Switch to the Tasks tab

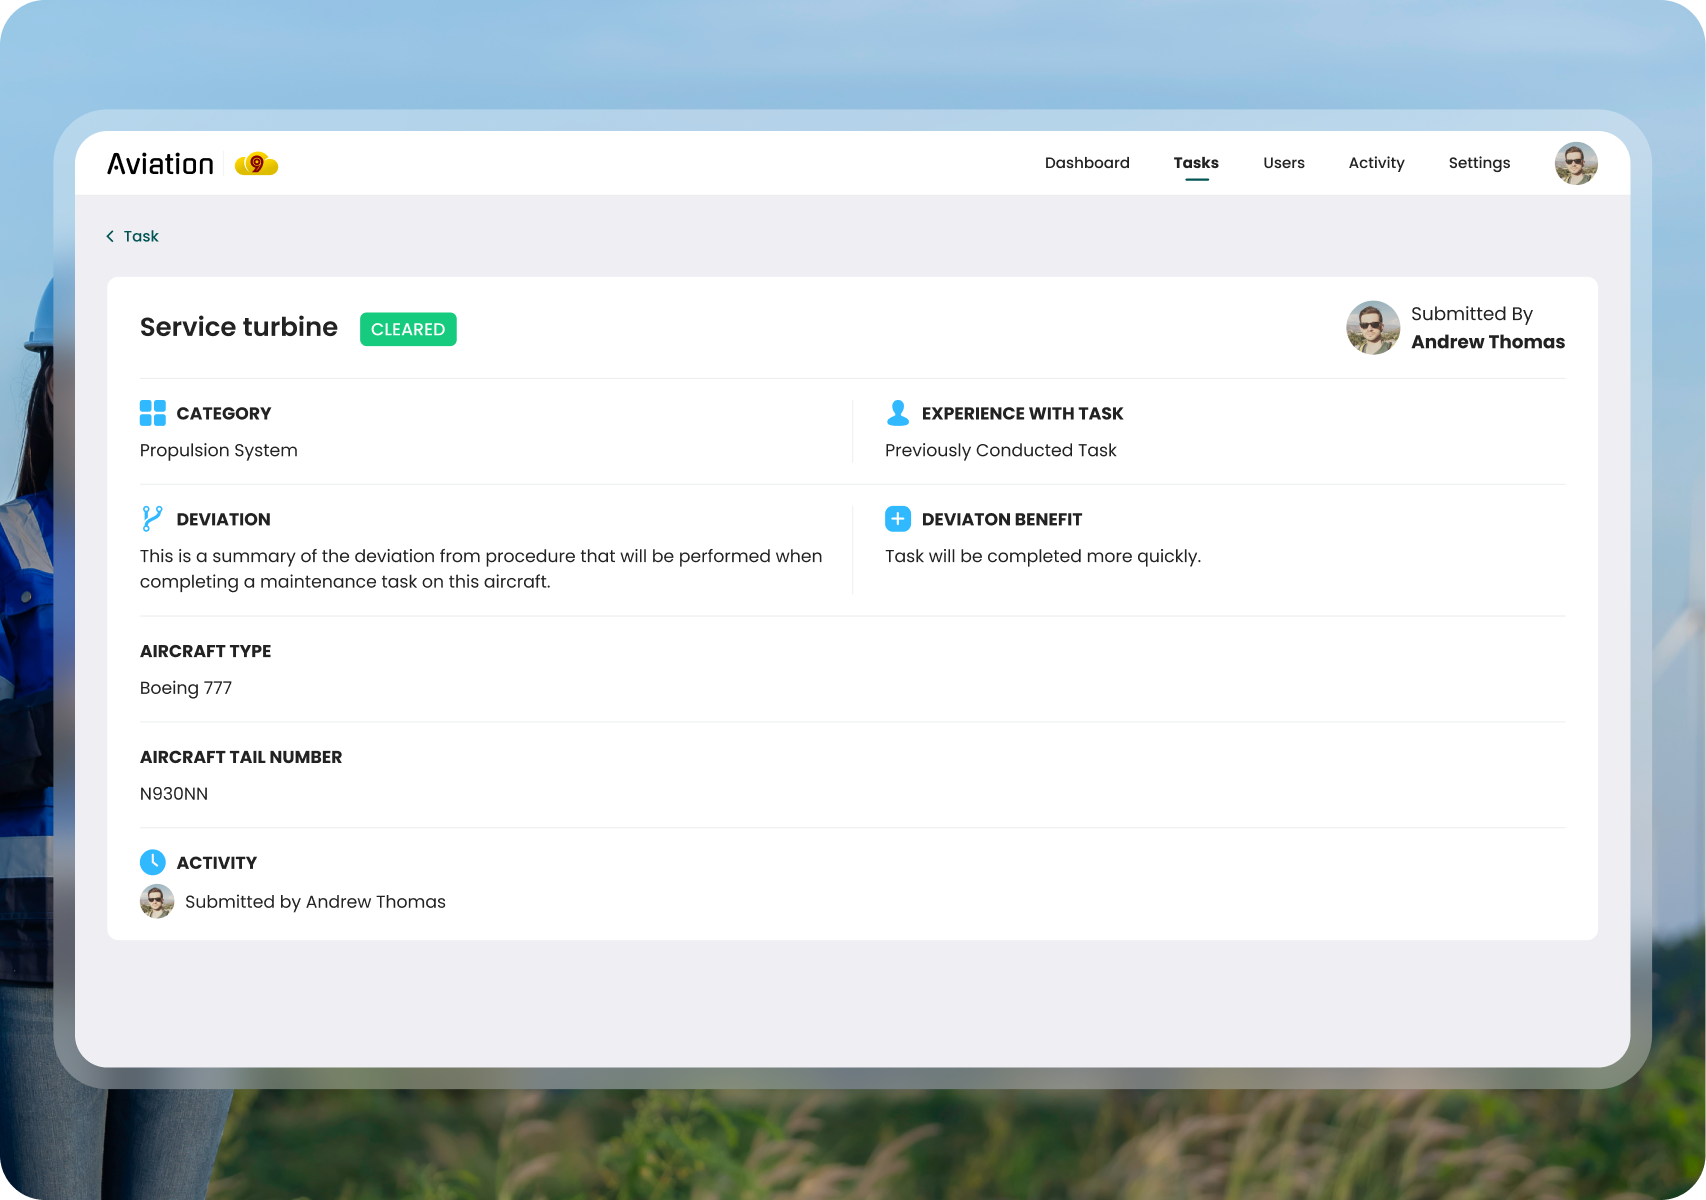click(x=1196, y=163)
